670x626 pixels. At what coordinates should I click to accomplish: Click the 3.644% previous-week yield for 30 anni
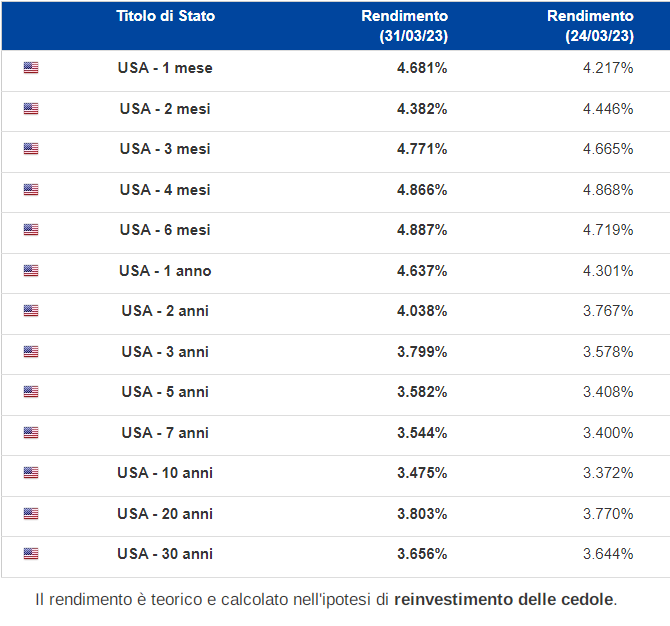tap(608, 554)
